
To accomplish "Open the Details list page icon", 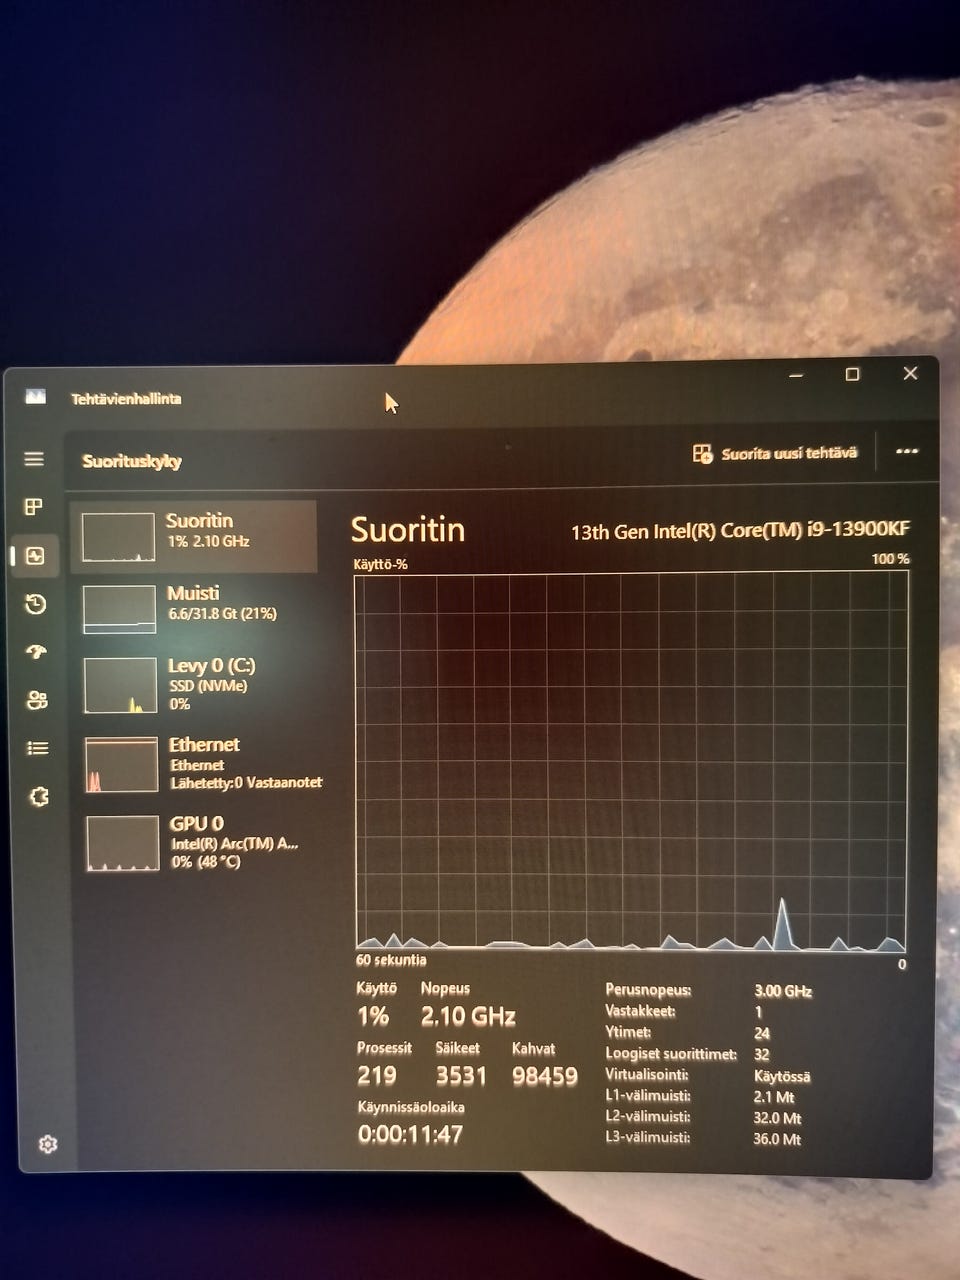I will point(37,748).
